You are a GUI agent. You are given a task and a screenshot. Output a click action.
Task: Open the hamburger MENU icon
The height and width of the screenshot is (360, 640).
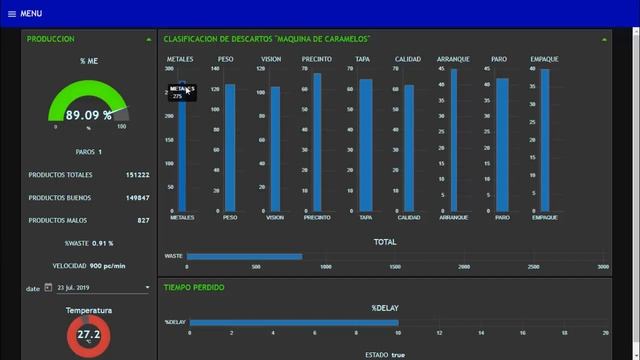pyautogui.click(x=12, y=14)
